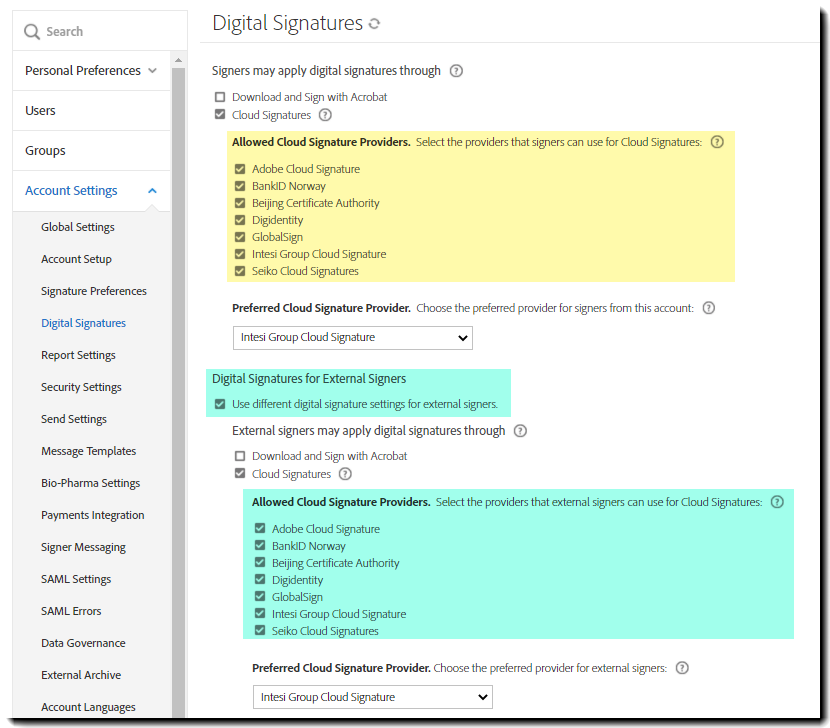Click help icon for preferred provider for signers
Screen dimensions: 830x728
pyautogui.click(x=708, y=308)
